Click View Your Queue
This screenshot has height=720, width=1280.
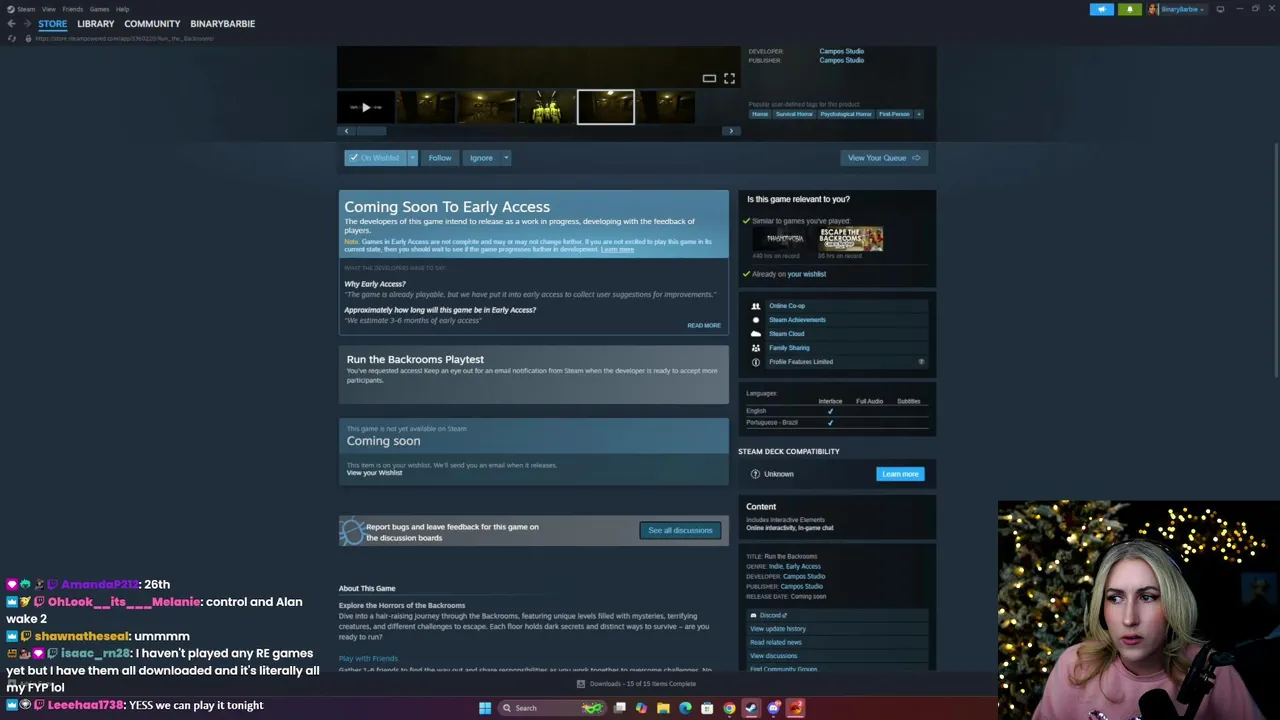click(884, 158)
